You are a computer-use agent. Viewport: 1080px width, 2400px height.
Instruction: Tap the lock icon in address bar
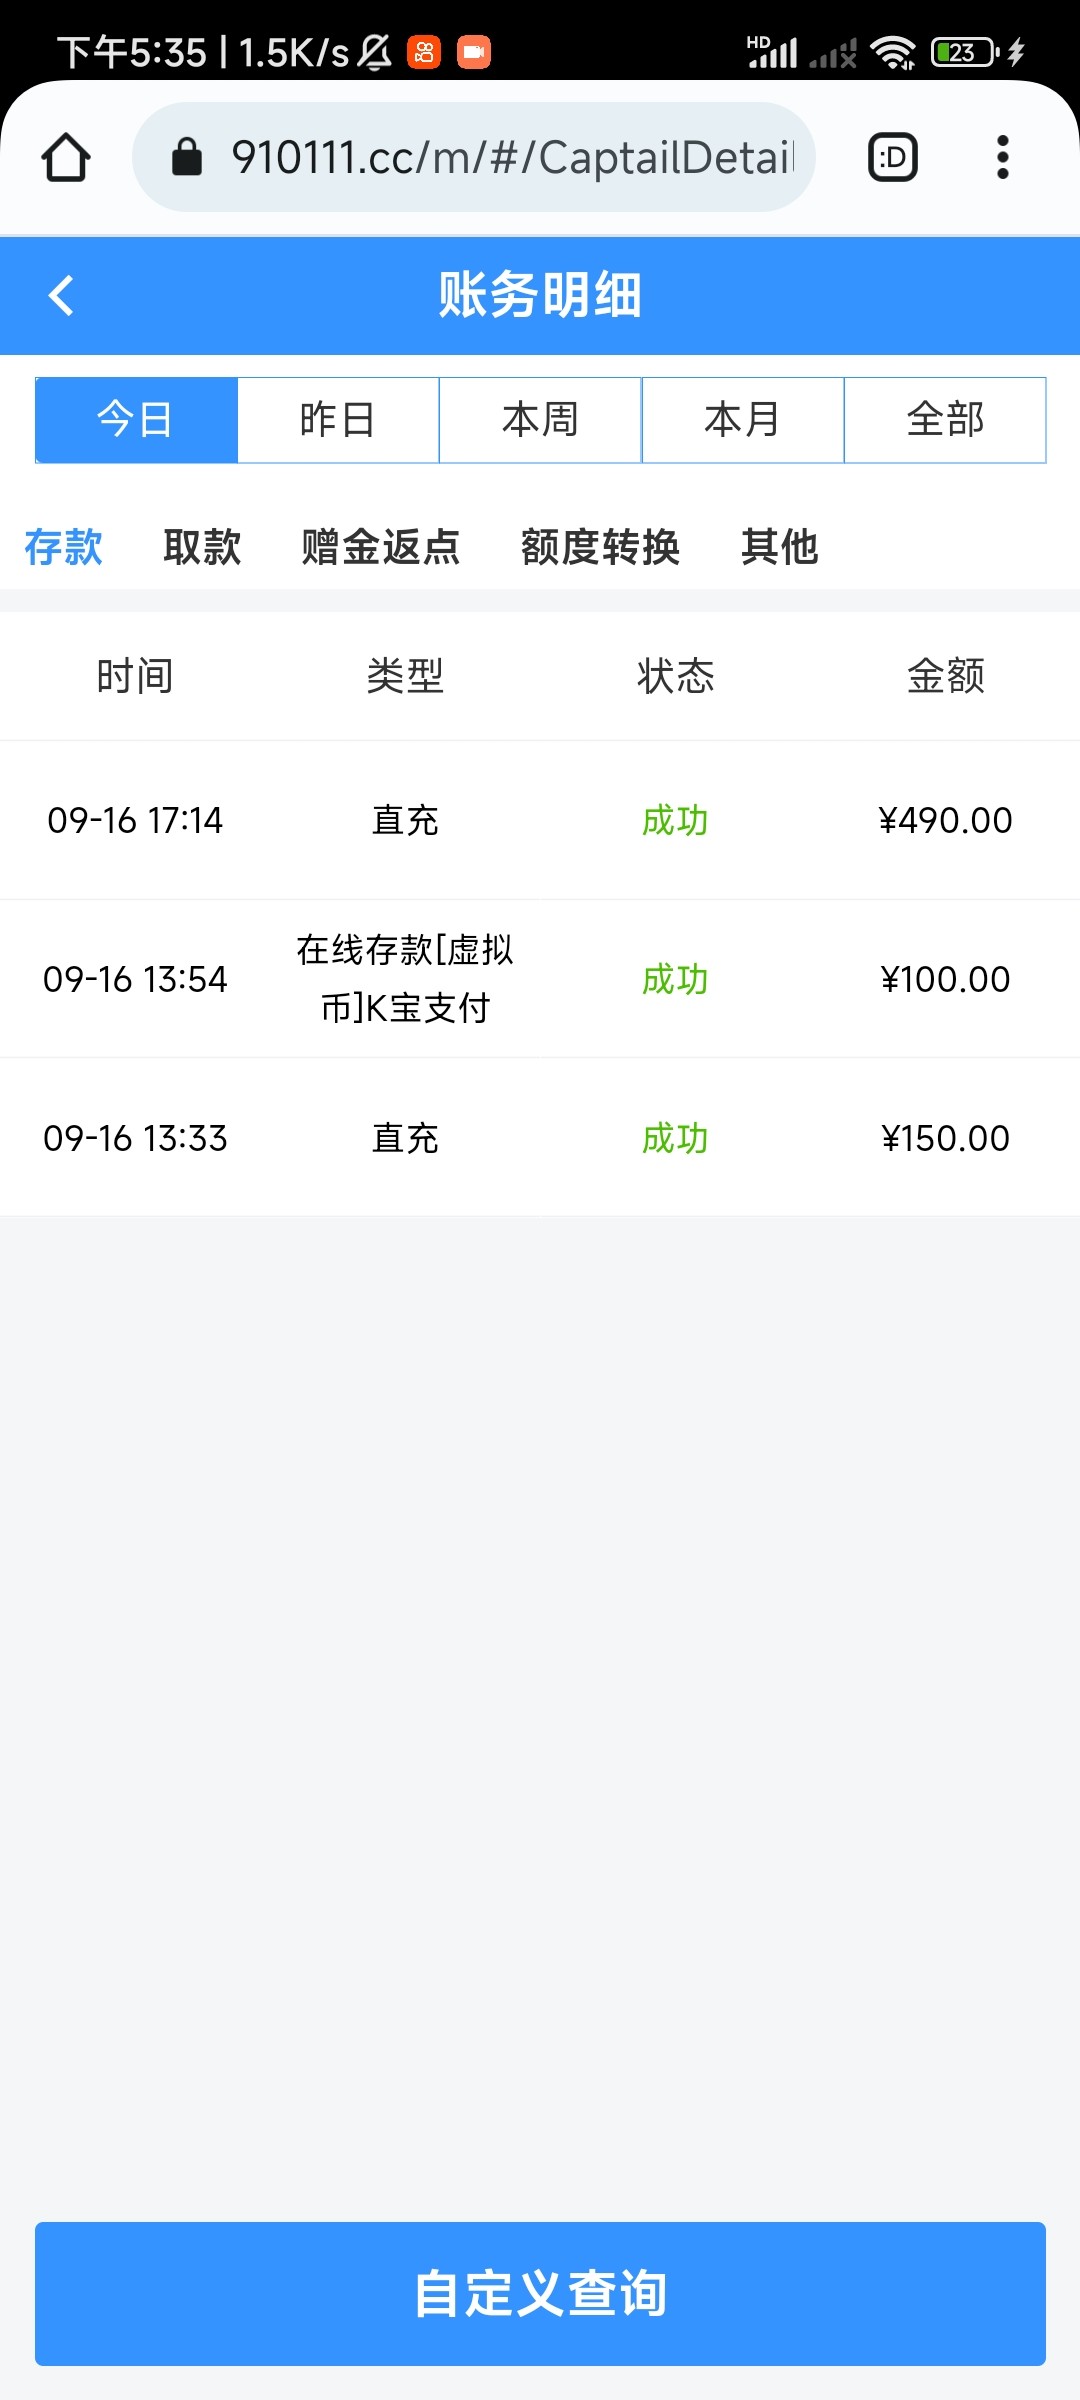pos(187,157)
